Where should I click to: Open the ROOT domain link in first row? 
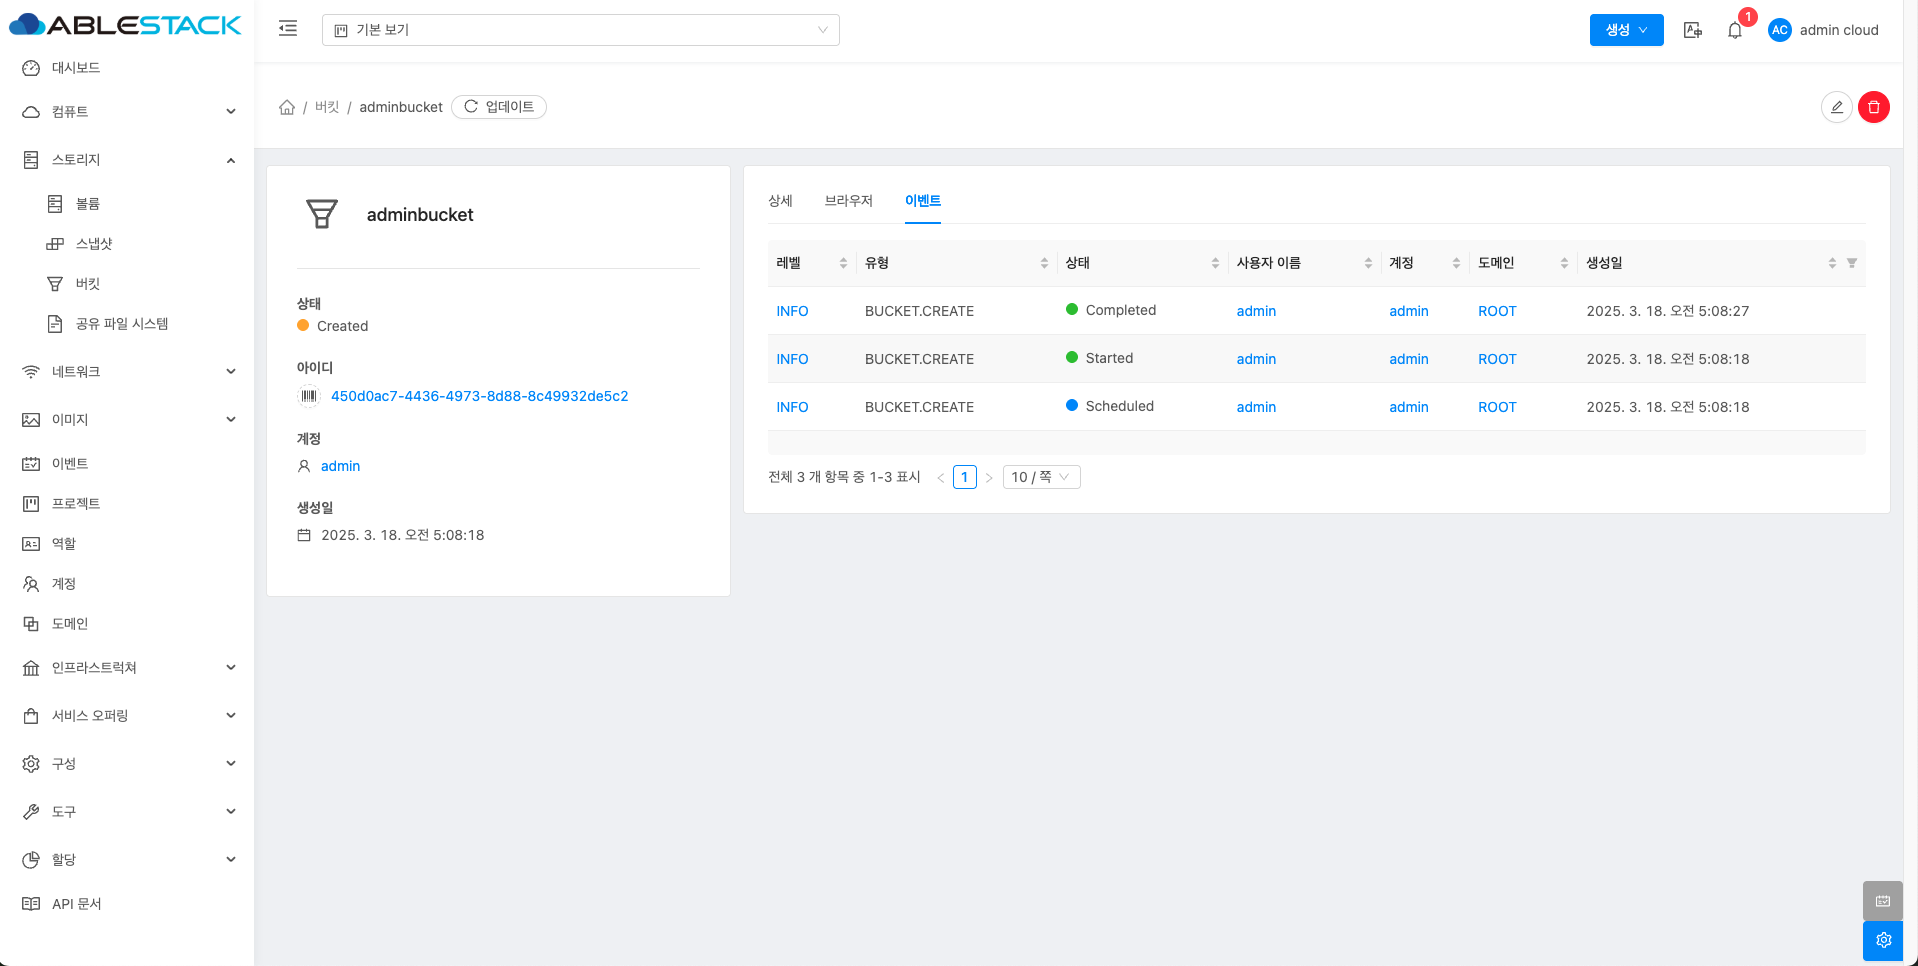1497,311
